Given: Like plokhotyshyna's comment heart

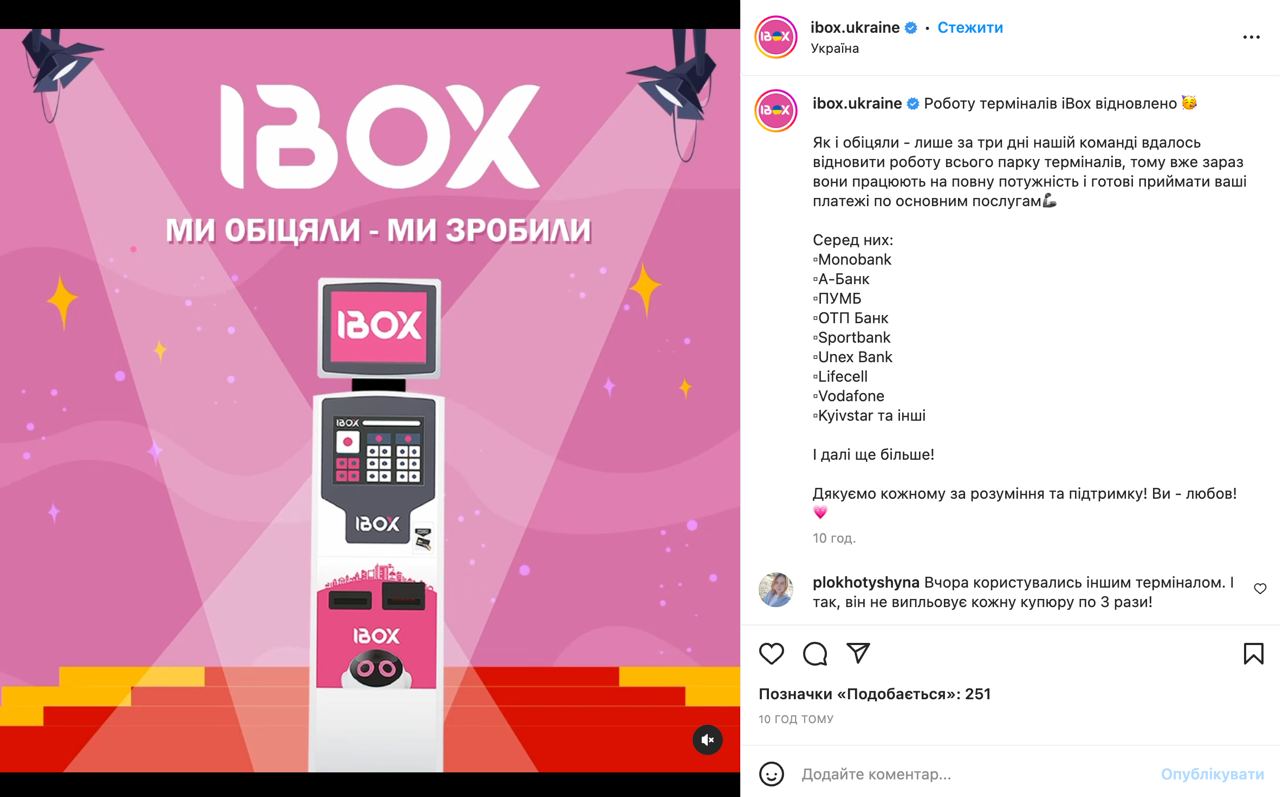Looking at the screenshot, I should (x=1260, y=589).
